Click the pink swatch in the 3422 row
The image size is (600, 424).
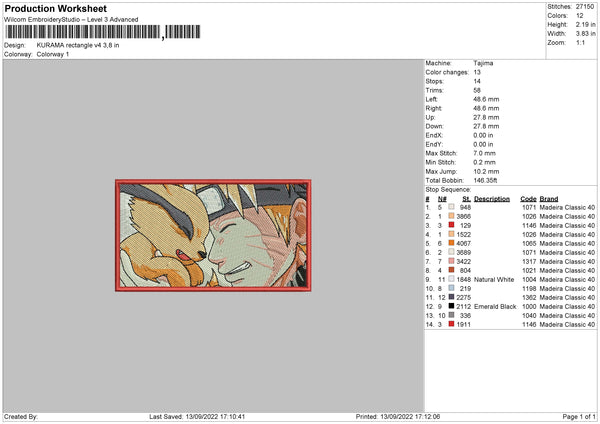point(452,261)
